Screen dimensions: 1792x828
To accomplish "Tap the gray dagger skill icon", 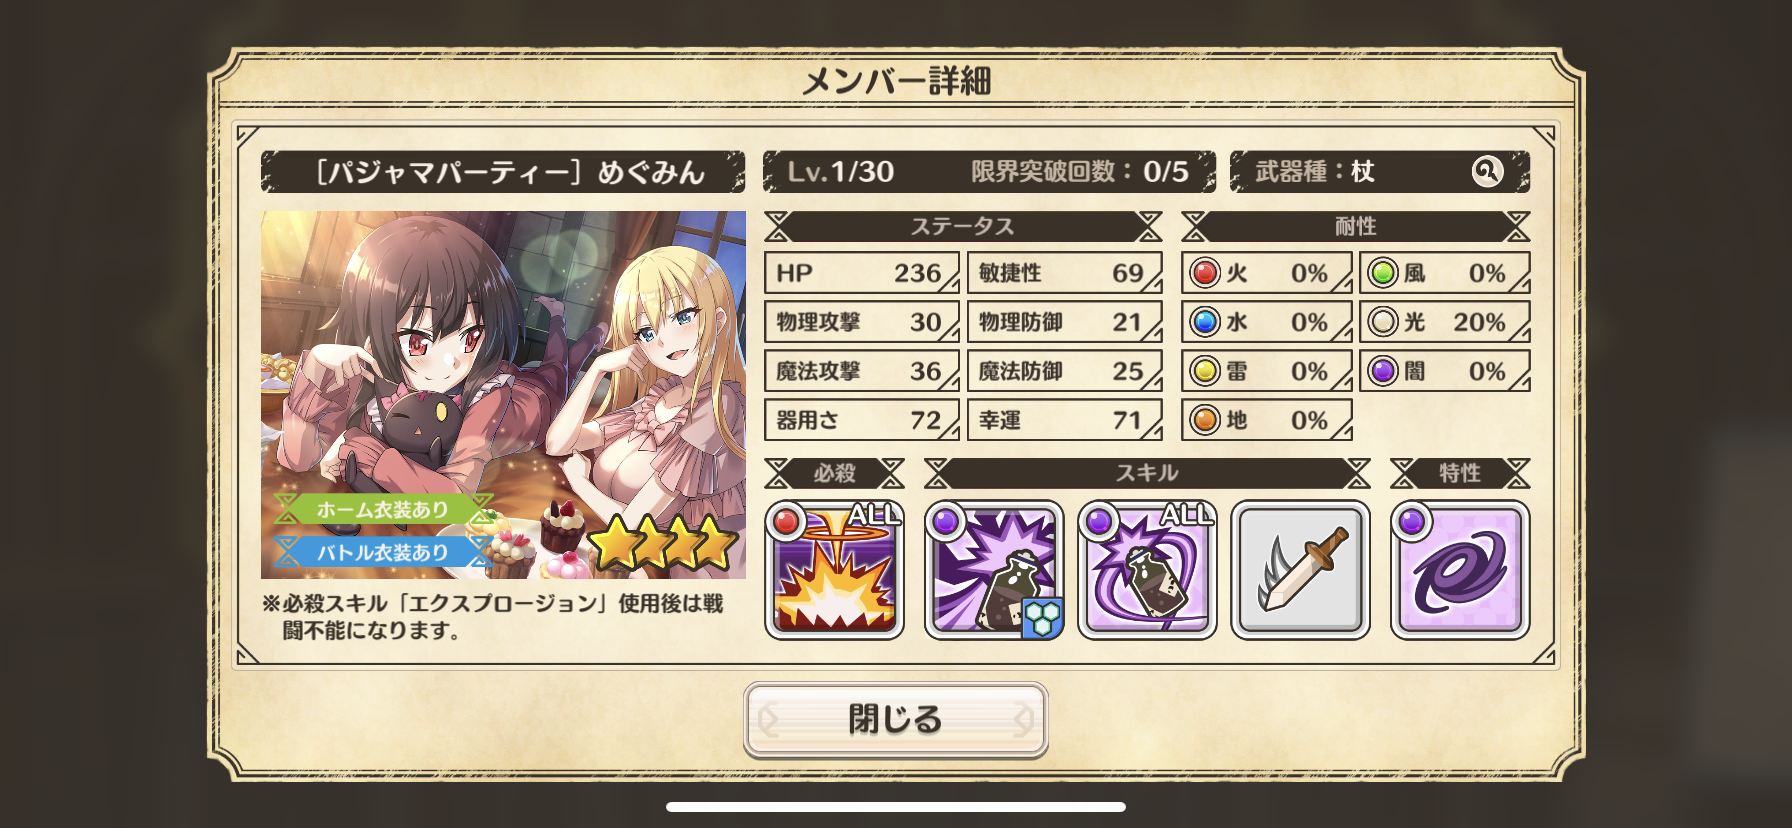I will 1300,570.
